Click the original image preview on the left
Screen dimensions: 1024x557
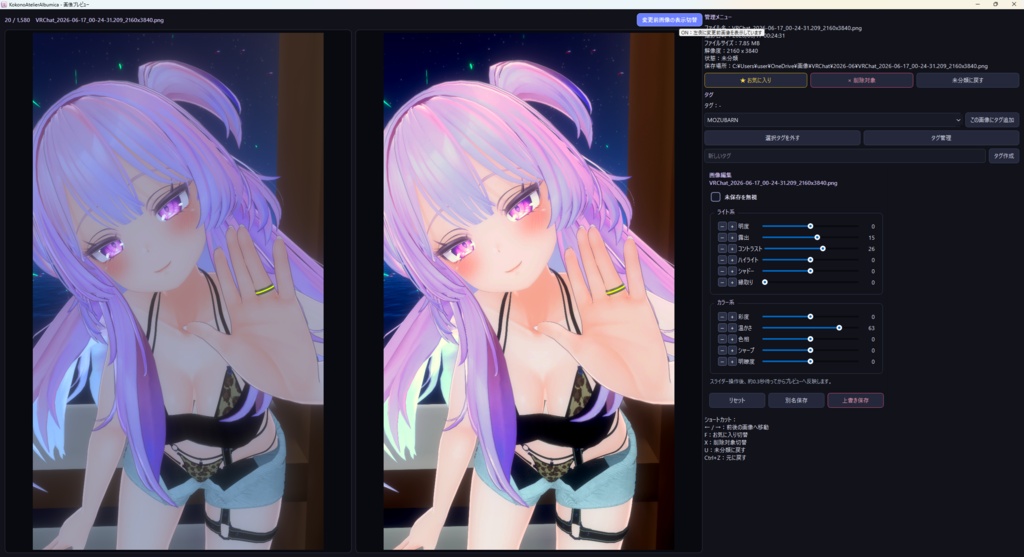178,291
